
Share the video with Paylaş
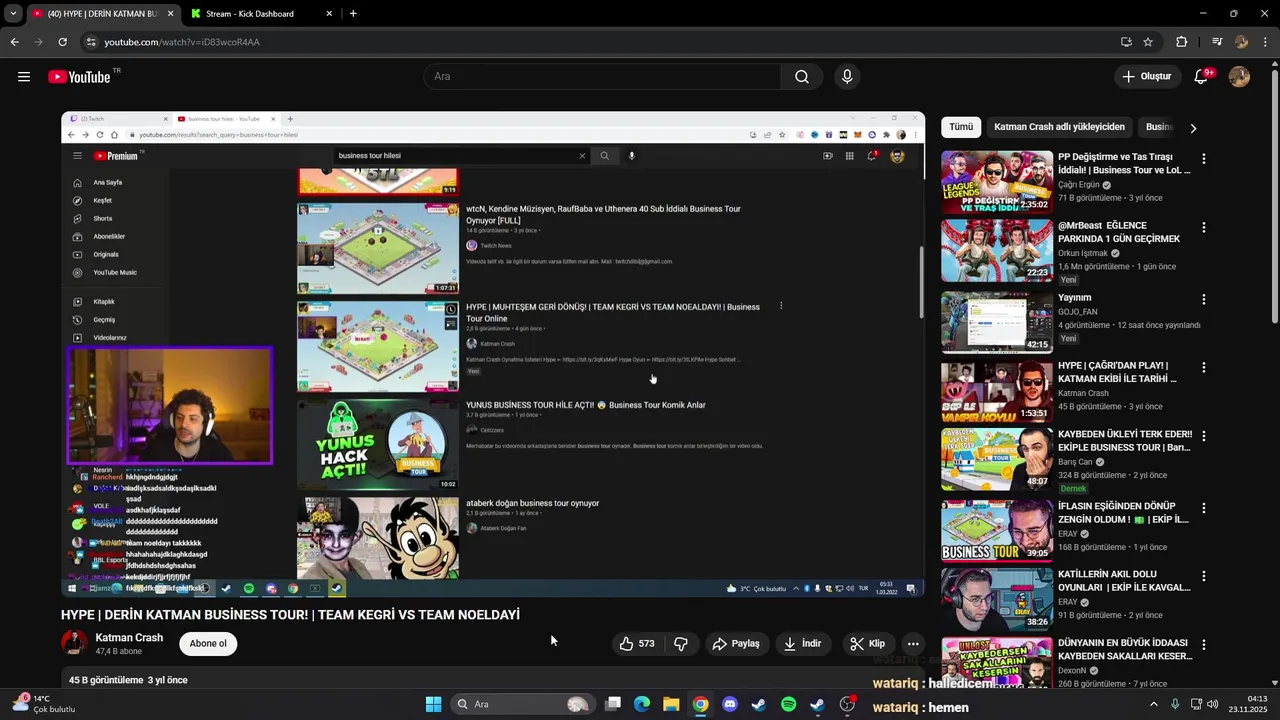(736, 644)
